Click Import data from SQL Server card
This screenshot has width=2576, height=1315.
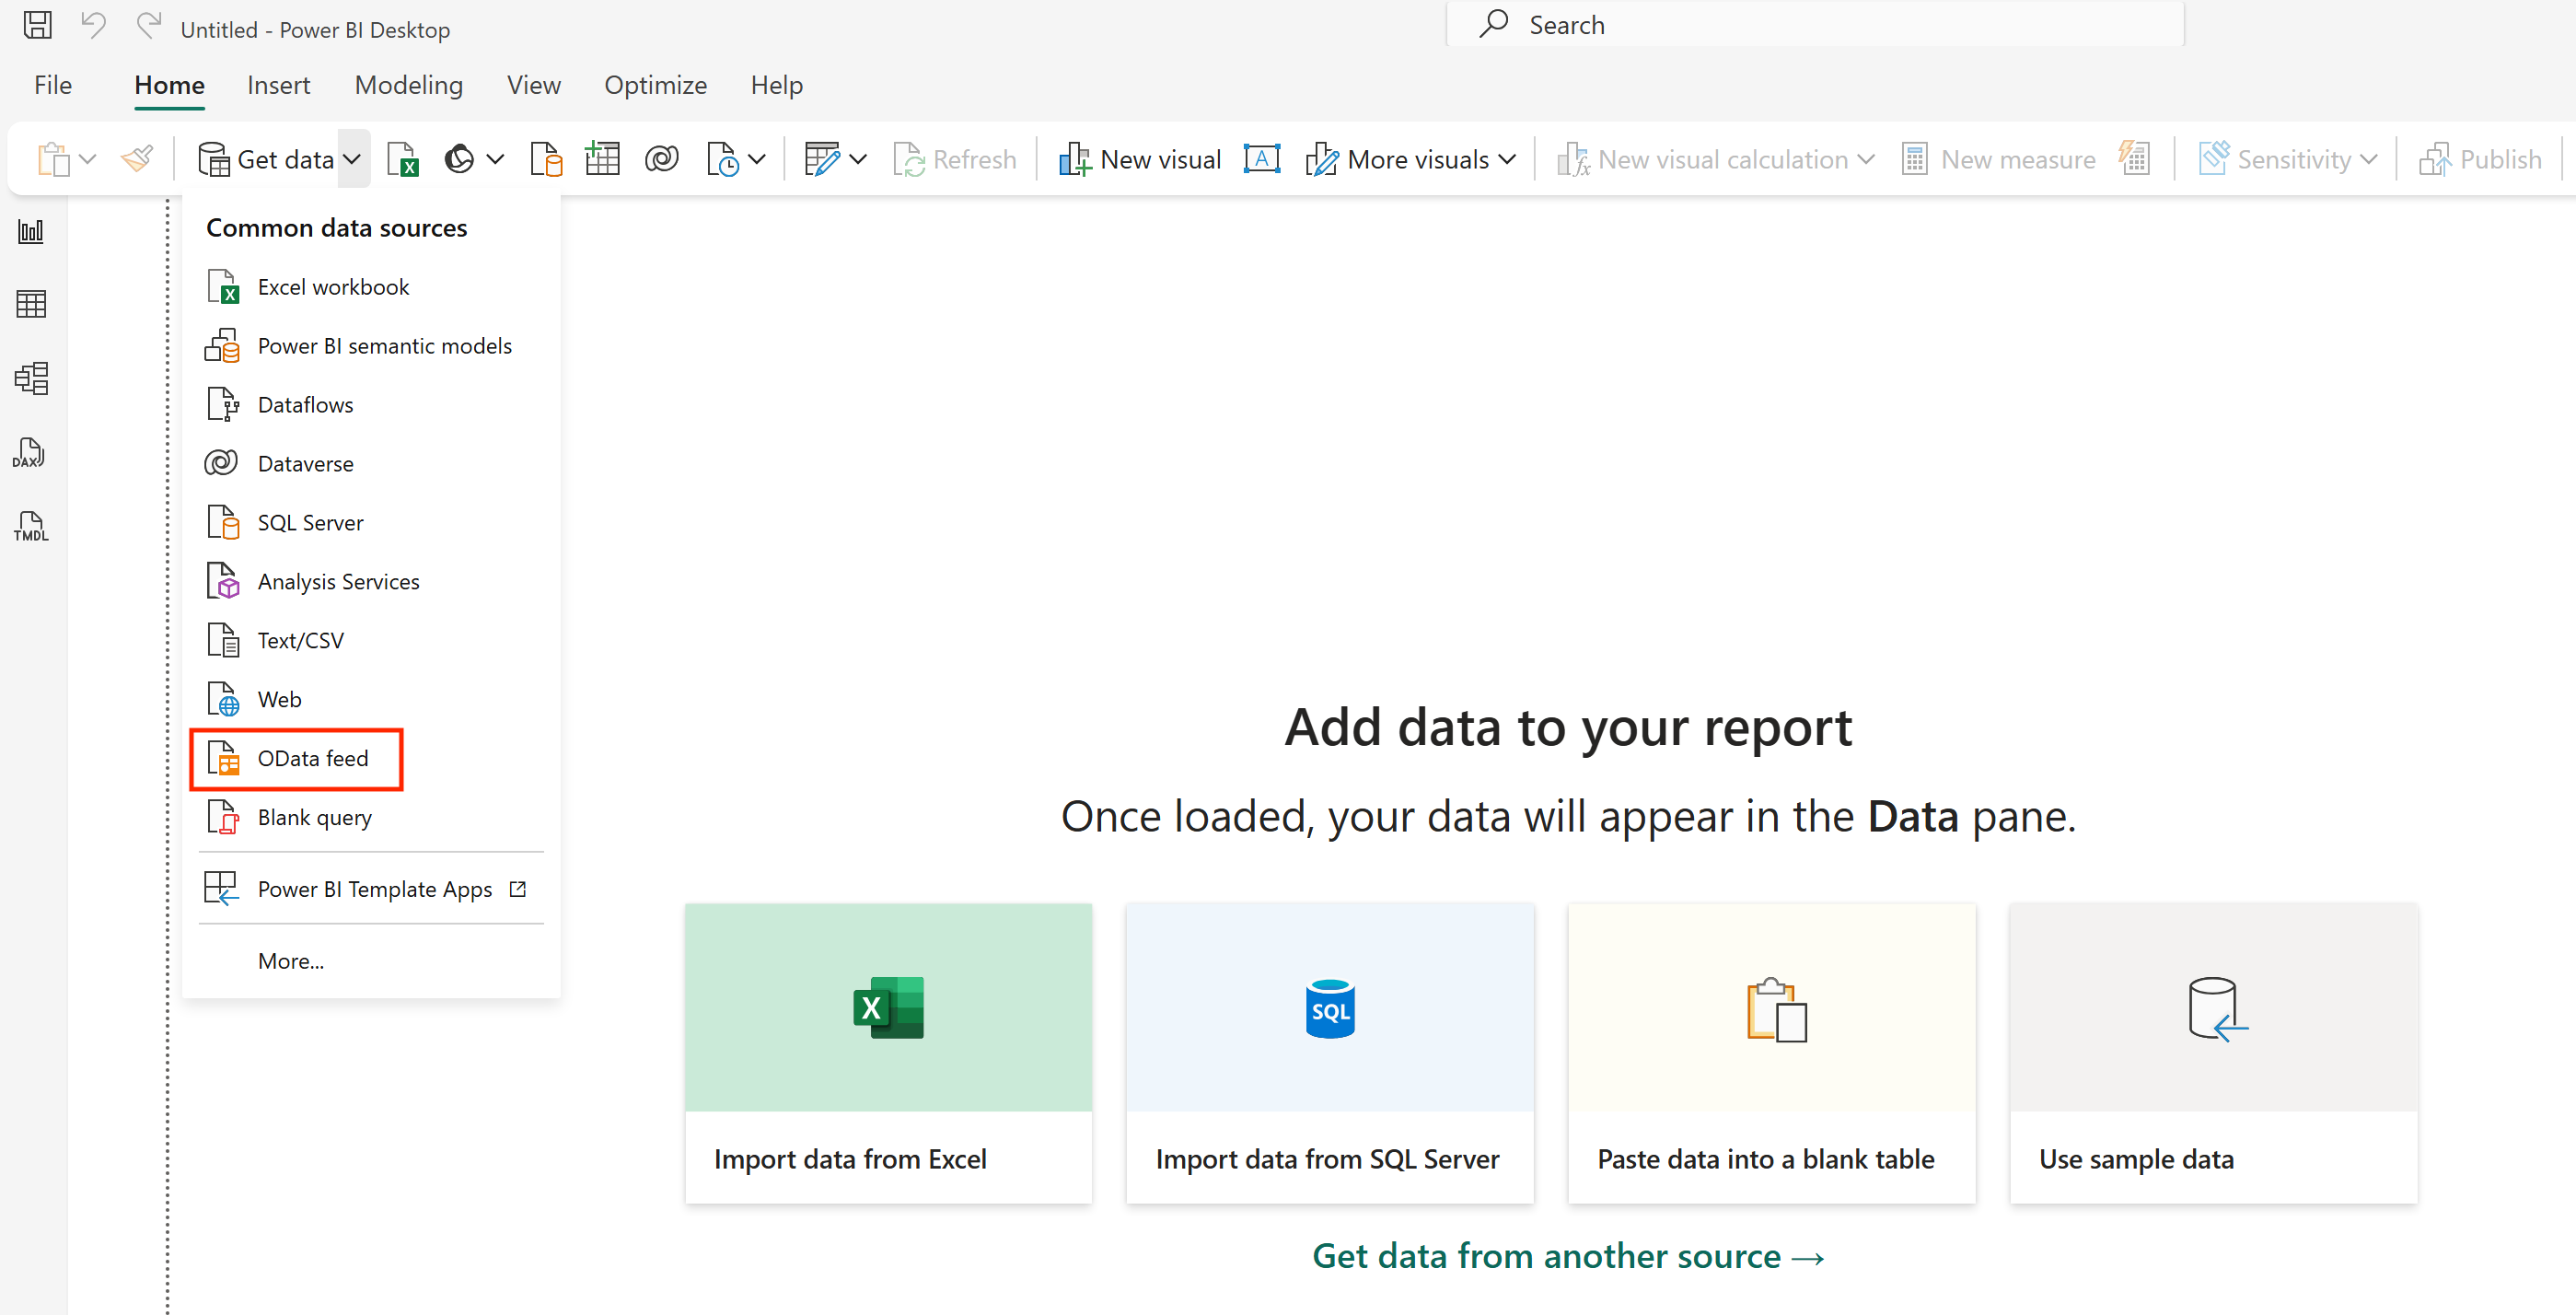pyautogui.click(x=1330, y=1053)
